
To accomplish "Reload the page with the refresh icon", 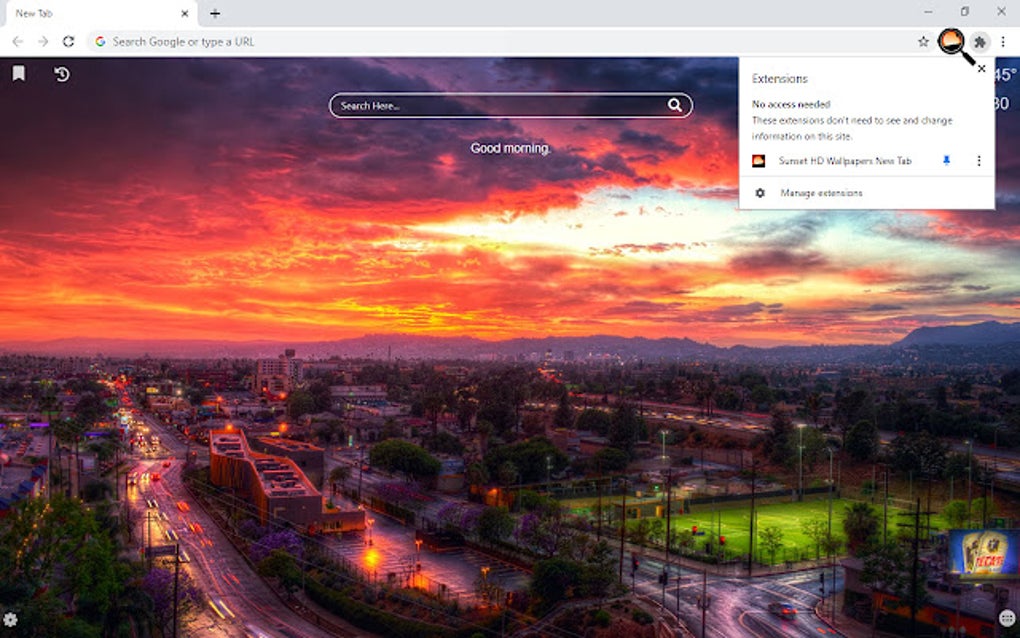I will [x=68, y=42].
